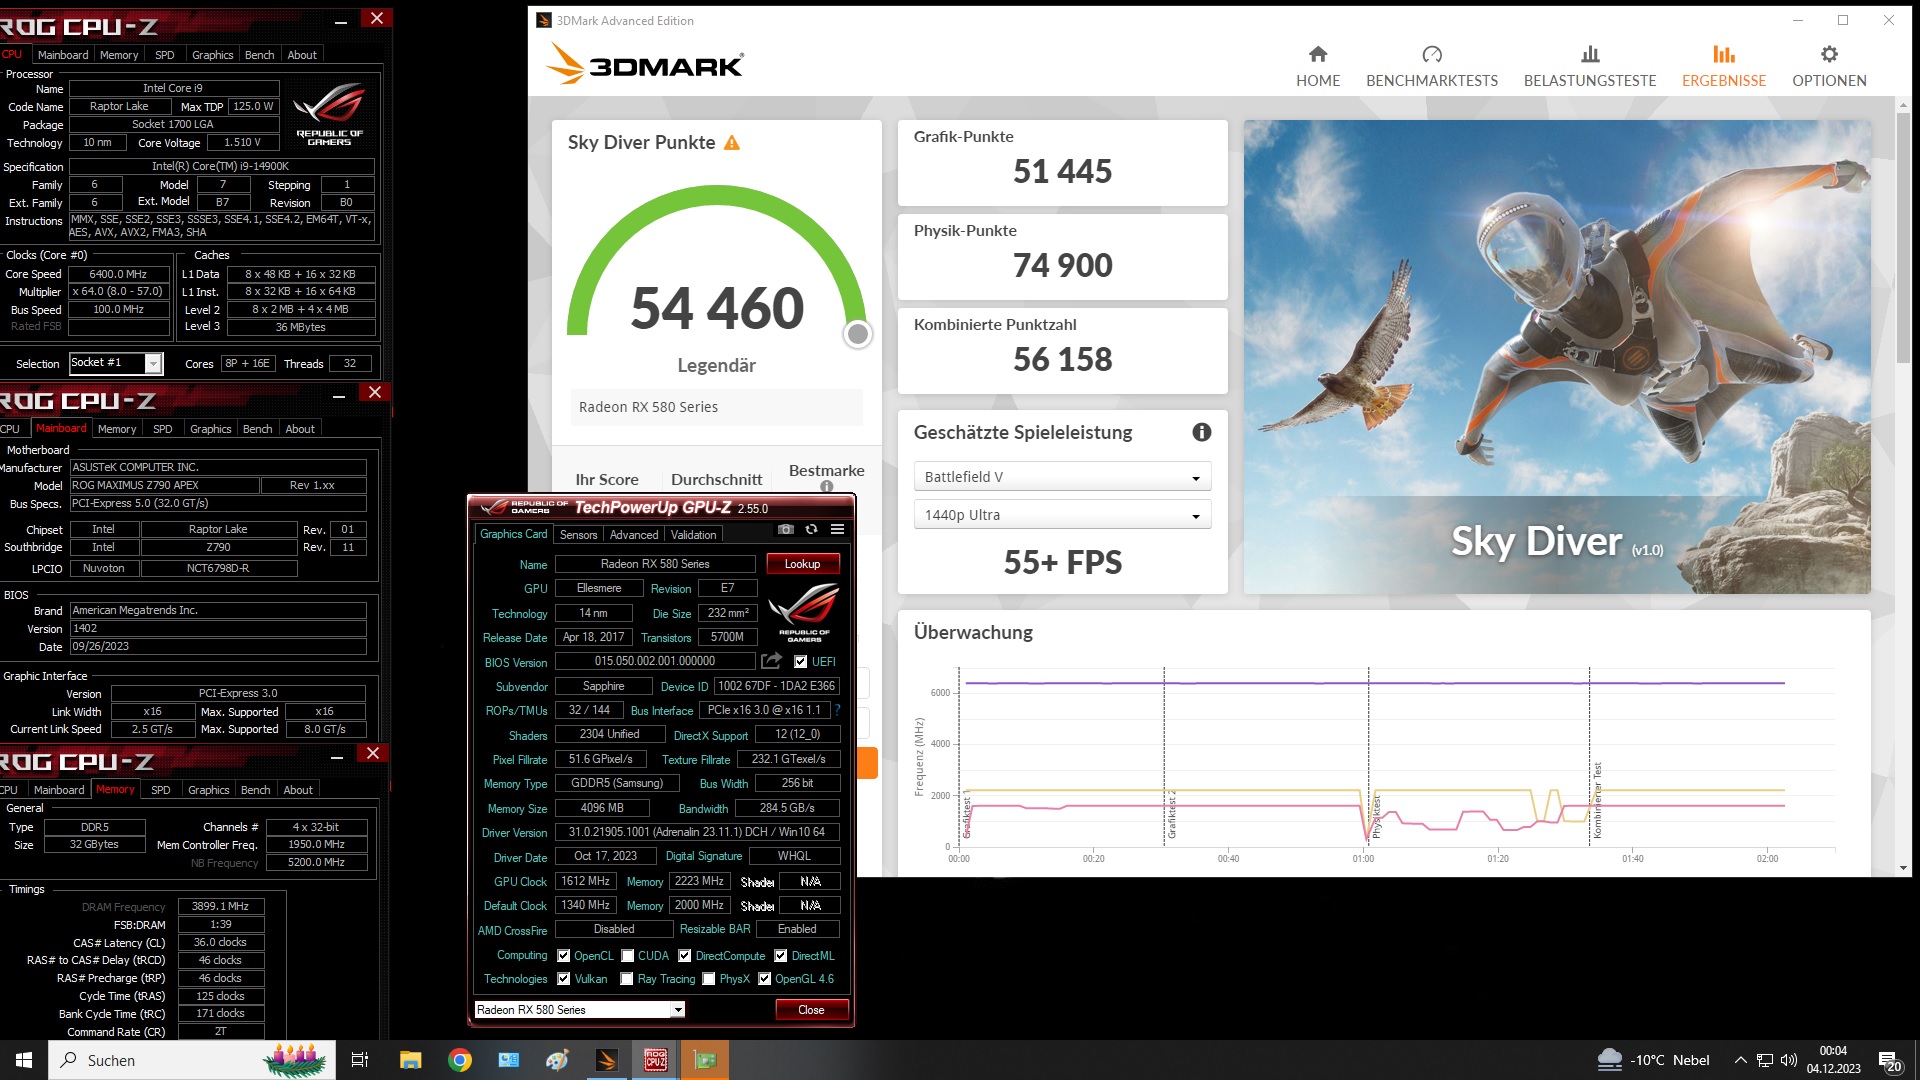Open Bench tab in top CPU-Z window
The image size is (1920, 1080).
[259, 55]
